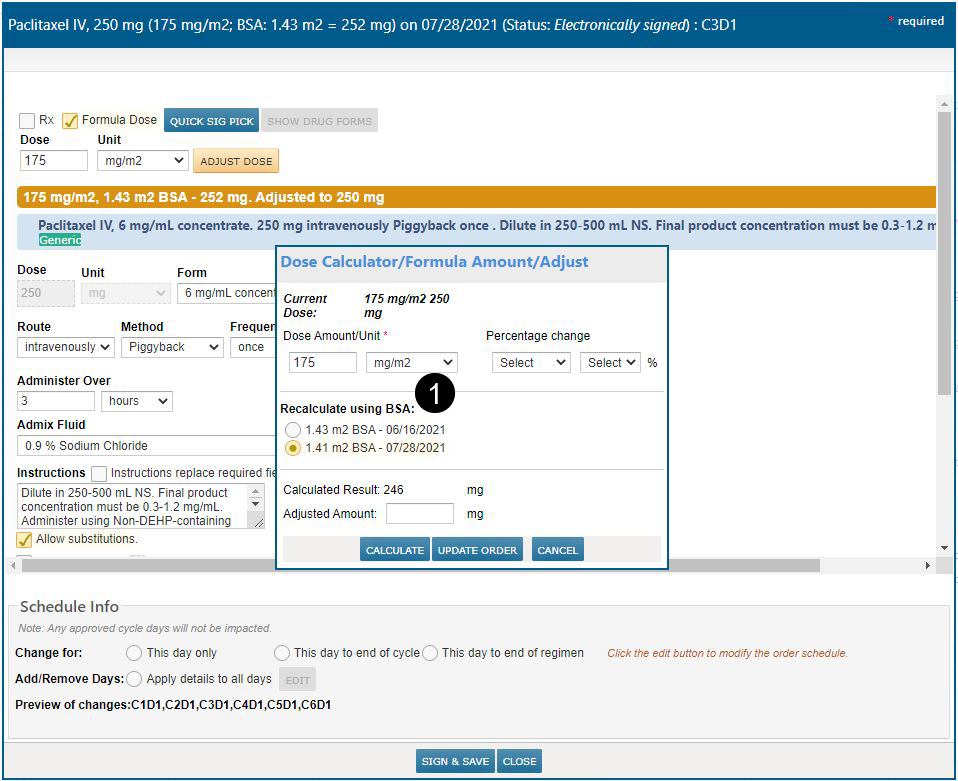Toggle the Rx checkbox
This screenshot has height=781, width=958.
pos(27,121)
